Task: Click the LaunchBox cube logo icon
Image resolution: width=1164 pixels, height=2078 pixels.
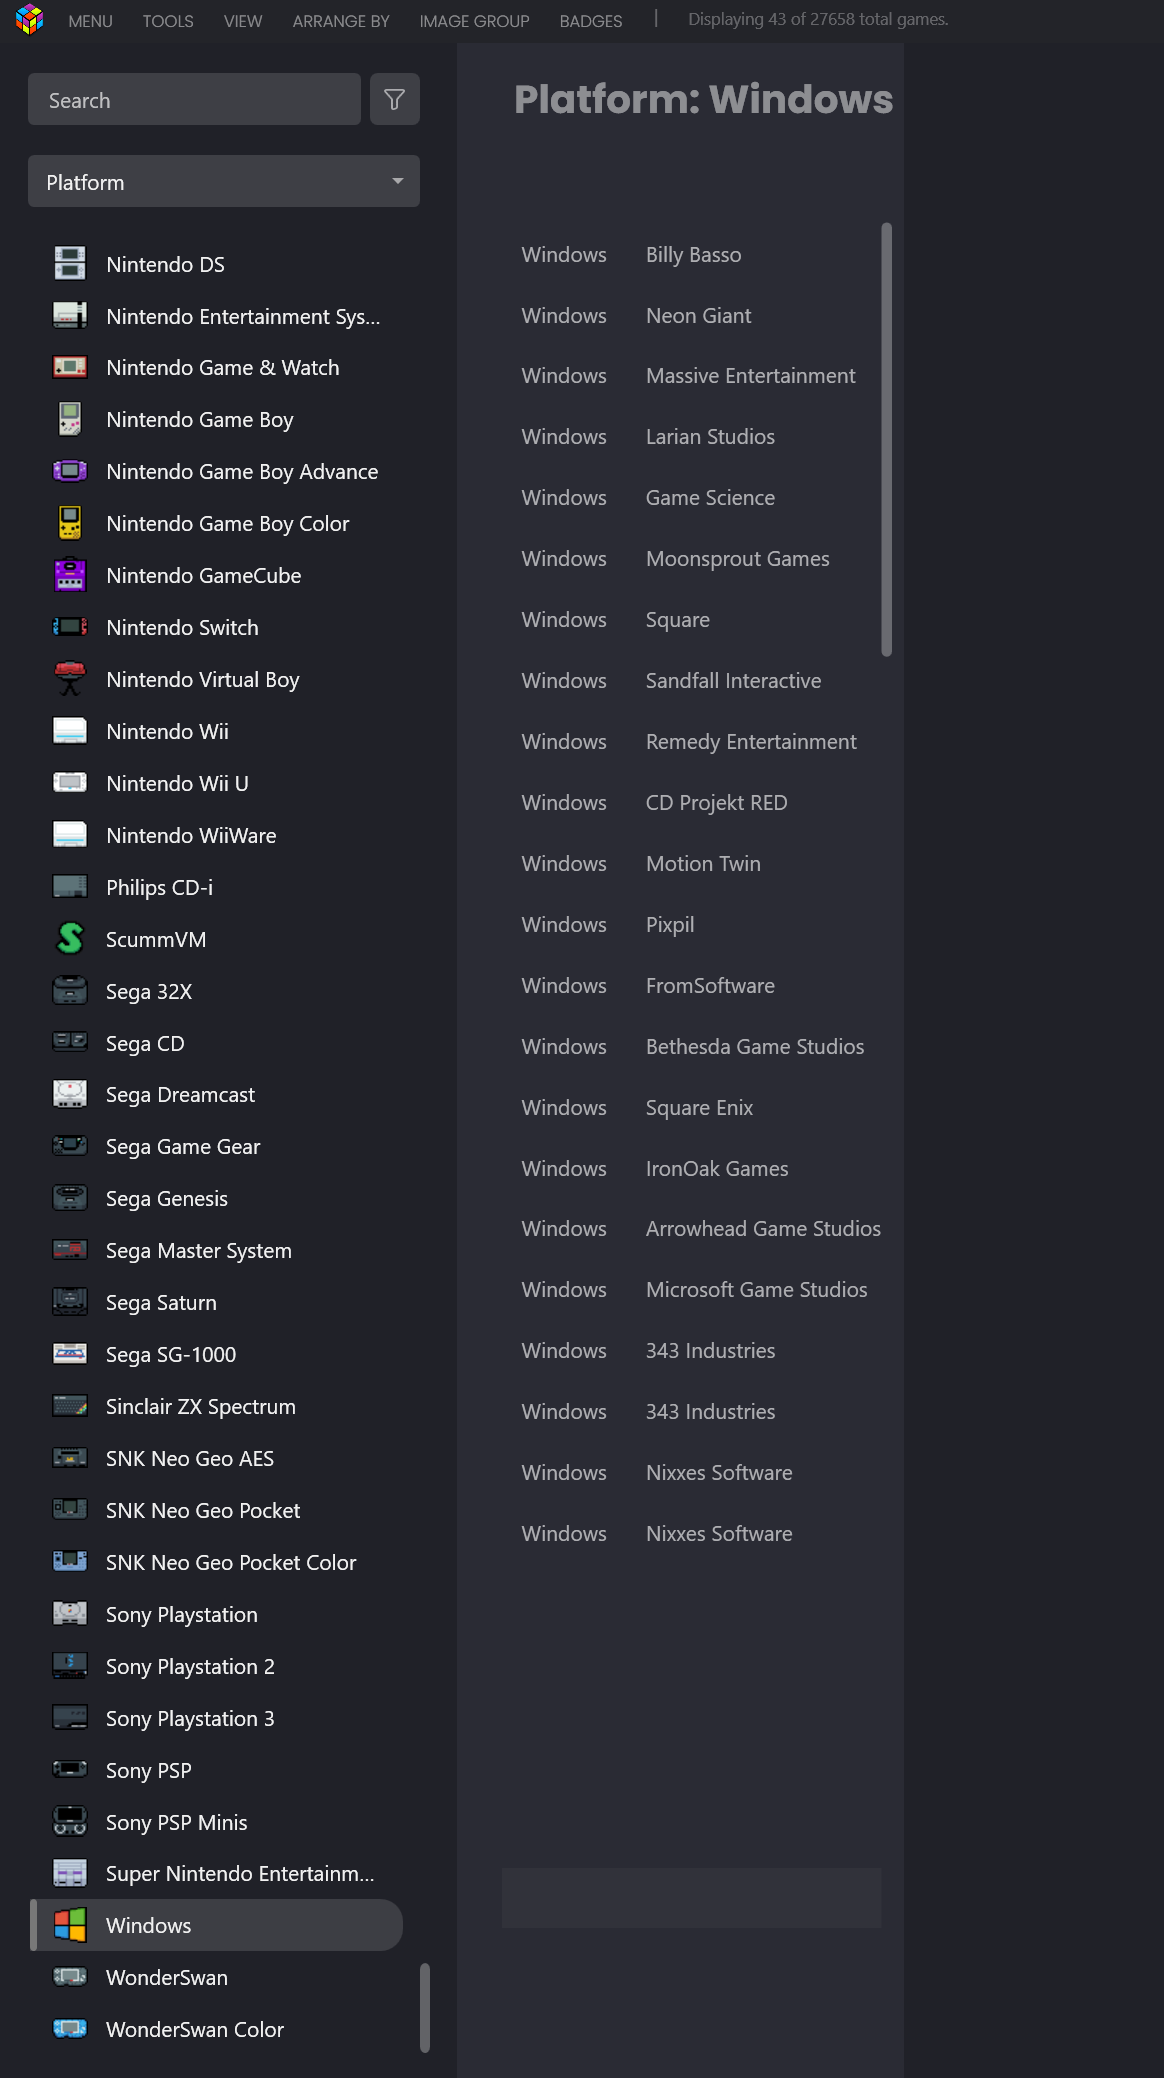Action: point(30,20)
